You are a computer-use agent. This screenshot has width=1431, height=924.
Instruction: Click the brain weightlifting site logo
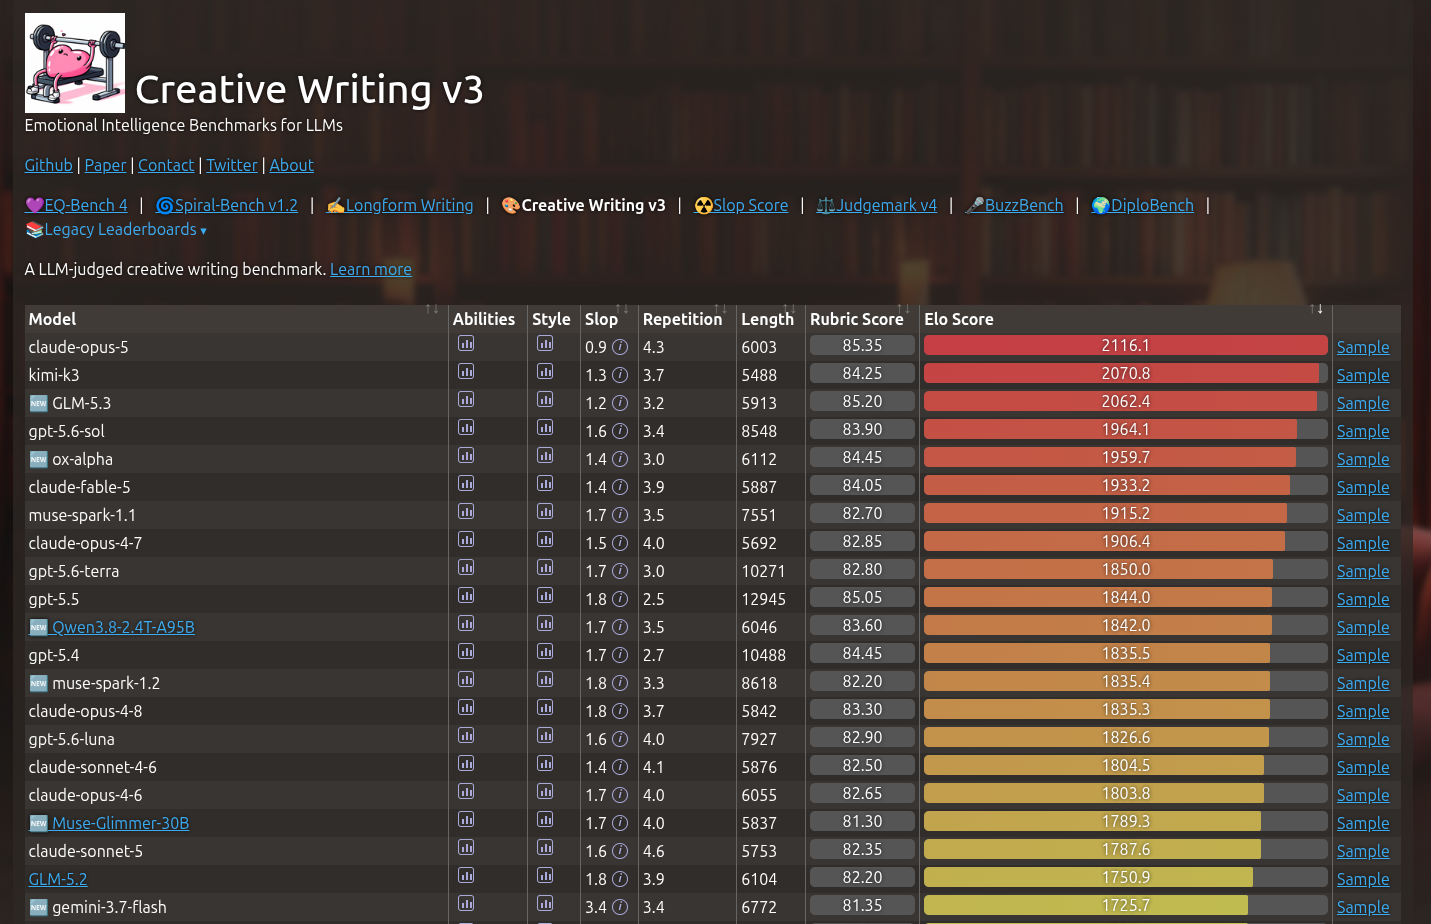(x=75, y=63)
